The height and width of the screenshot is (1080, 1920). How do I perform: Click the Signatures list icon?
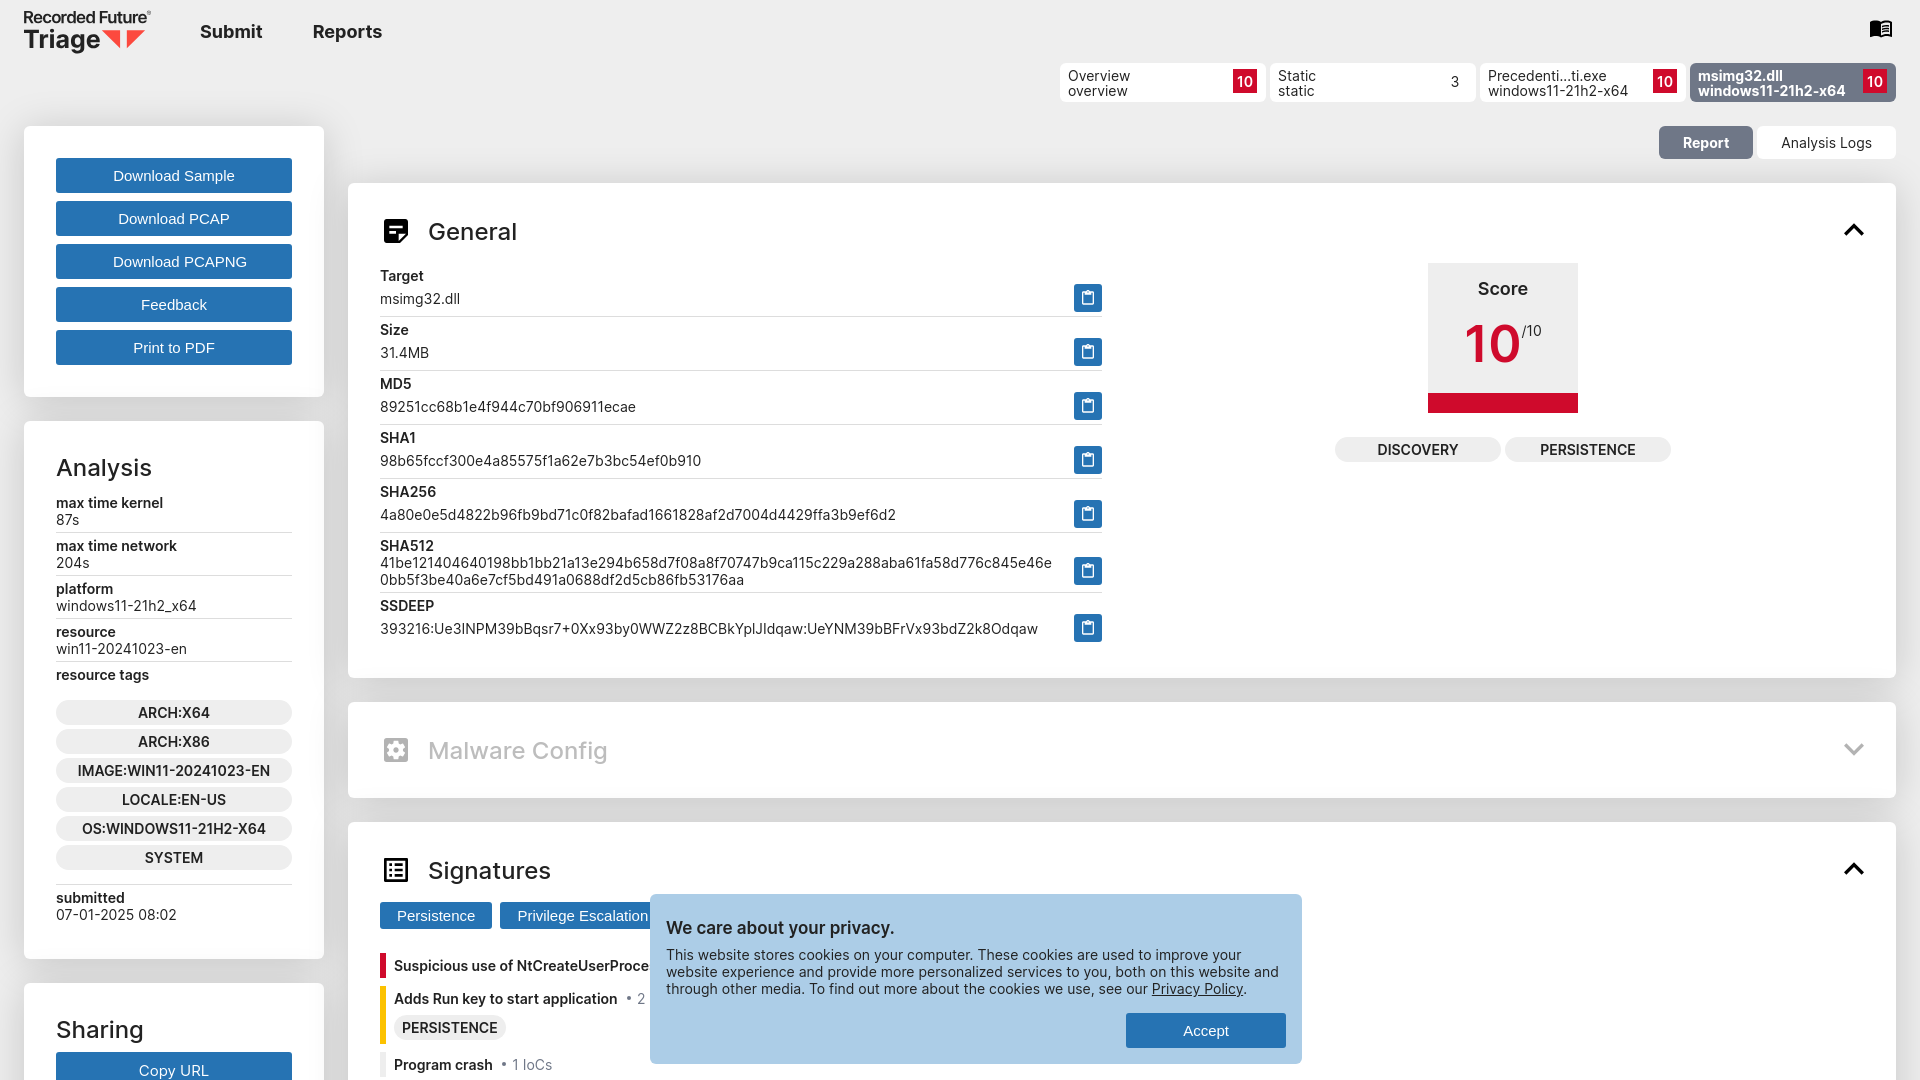pyautogui.click(x=396, y=870)
